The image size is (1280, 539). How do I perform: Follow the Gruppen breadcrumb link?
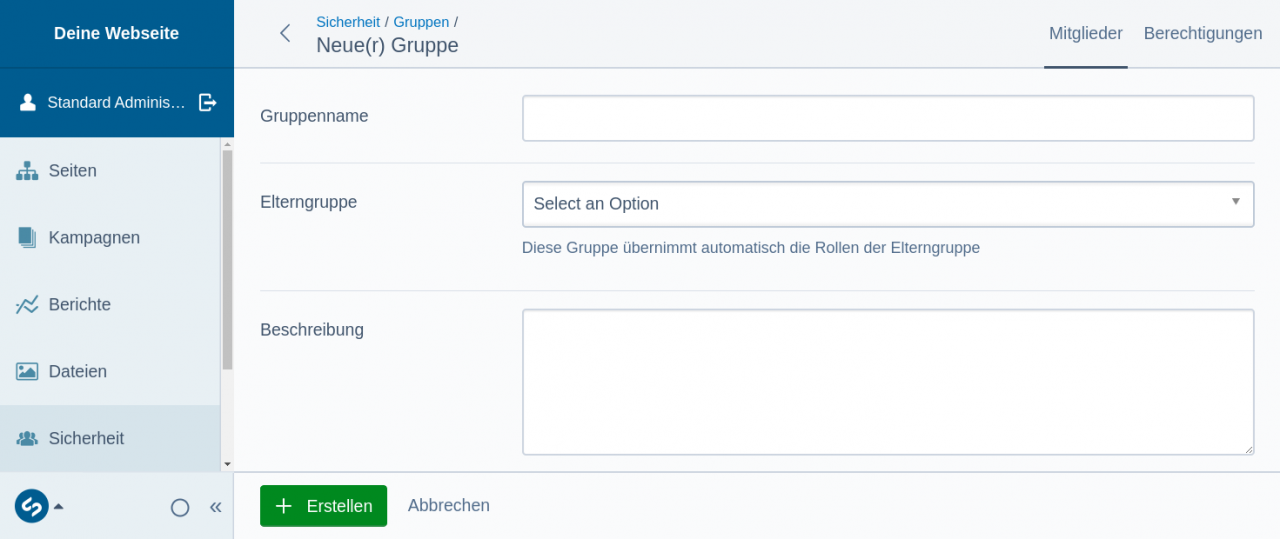point(421,22)
